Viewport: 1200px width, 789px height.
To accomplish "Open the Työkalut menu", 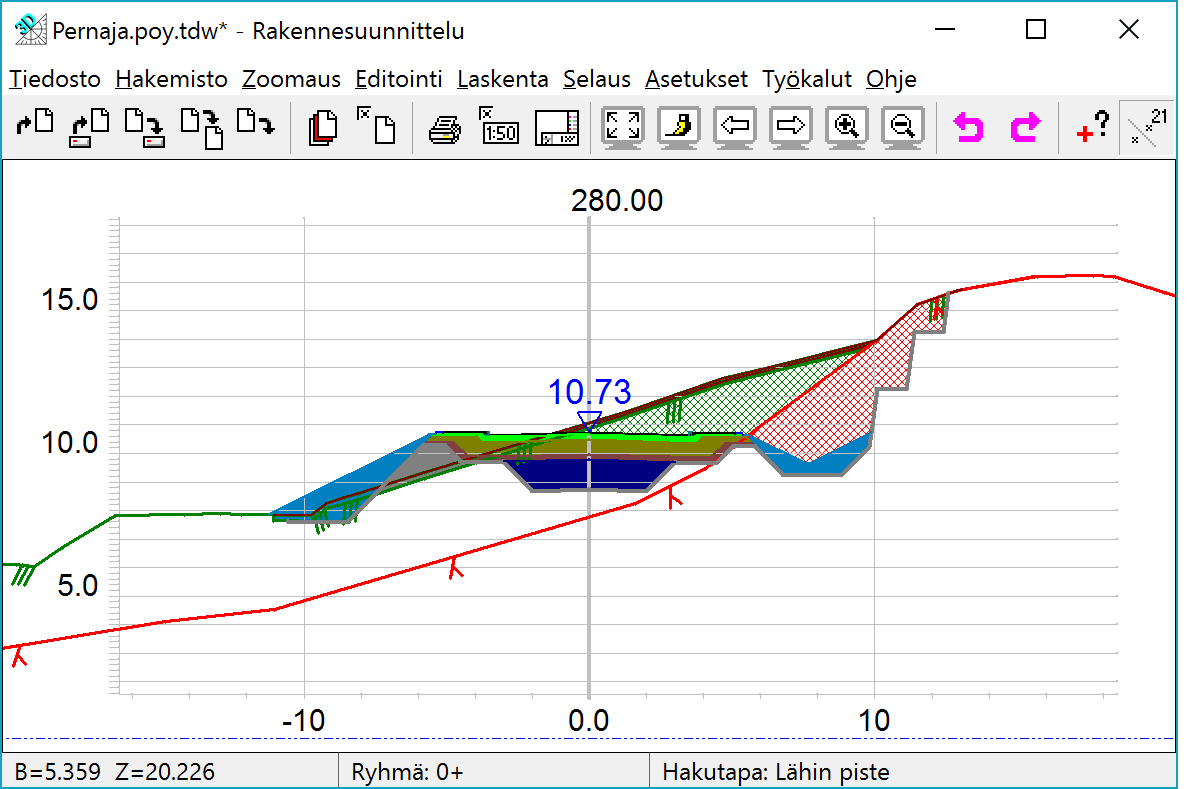I will 806,79.
